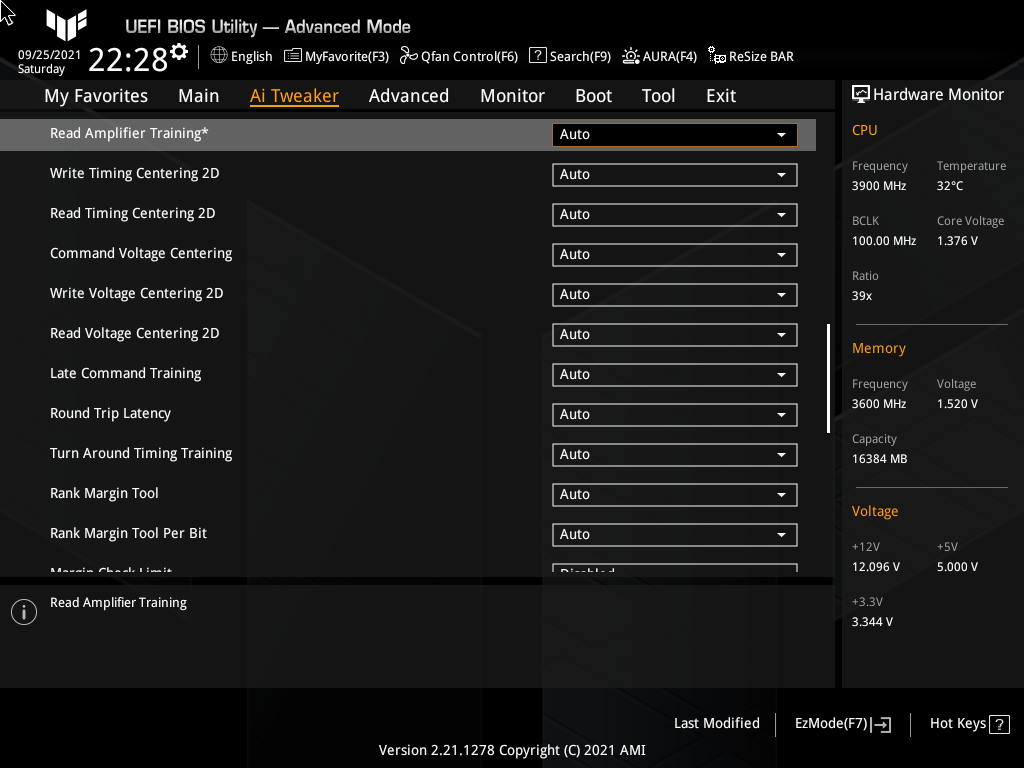The image size is (1024, 768).
Task: Open Turn Around Timing Training dropdown
Action: (x=675, y=455)
